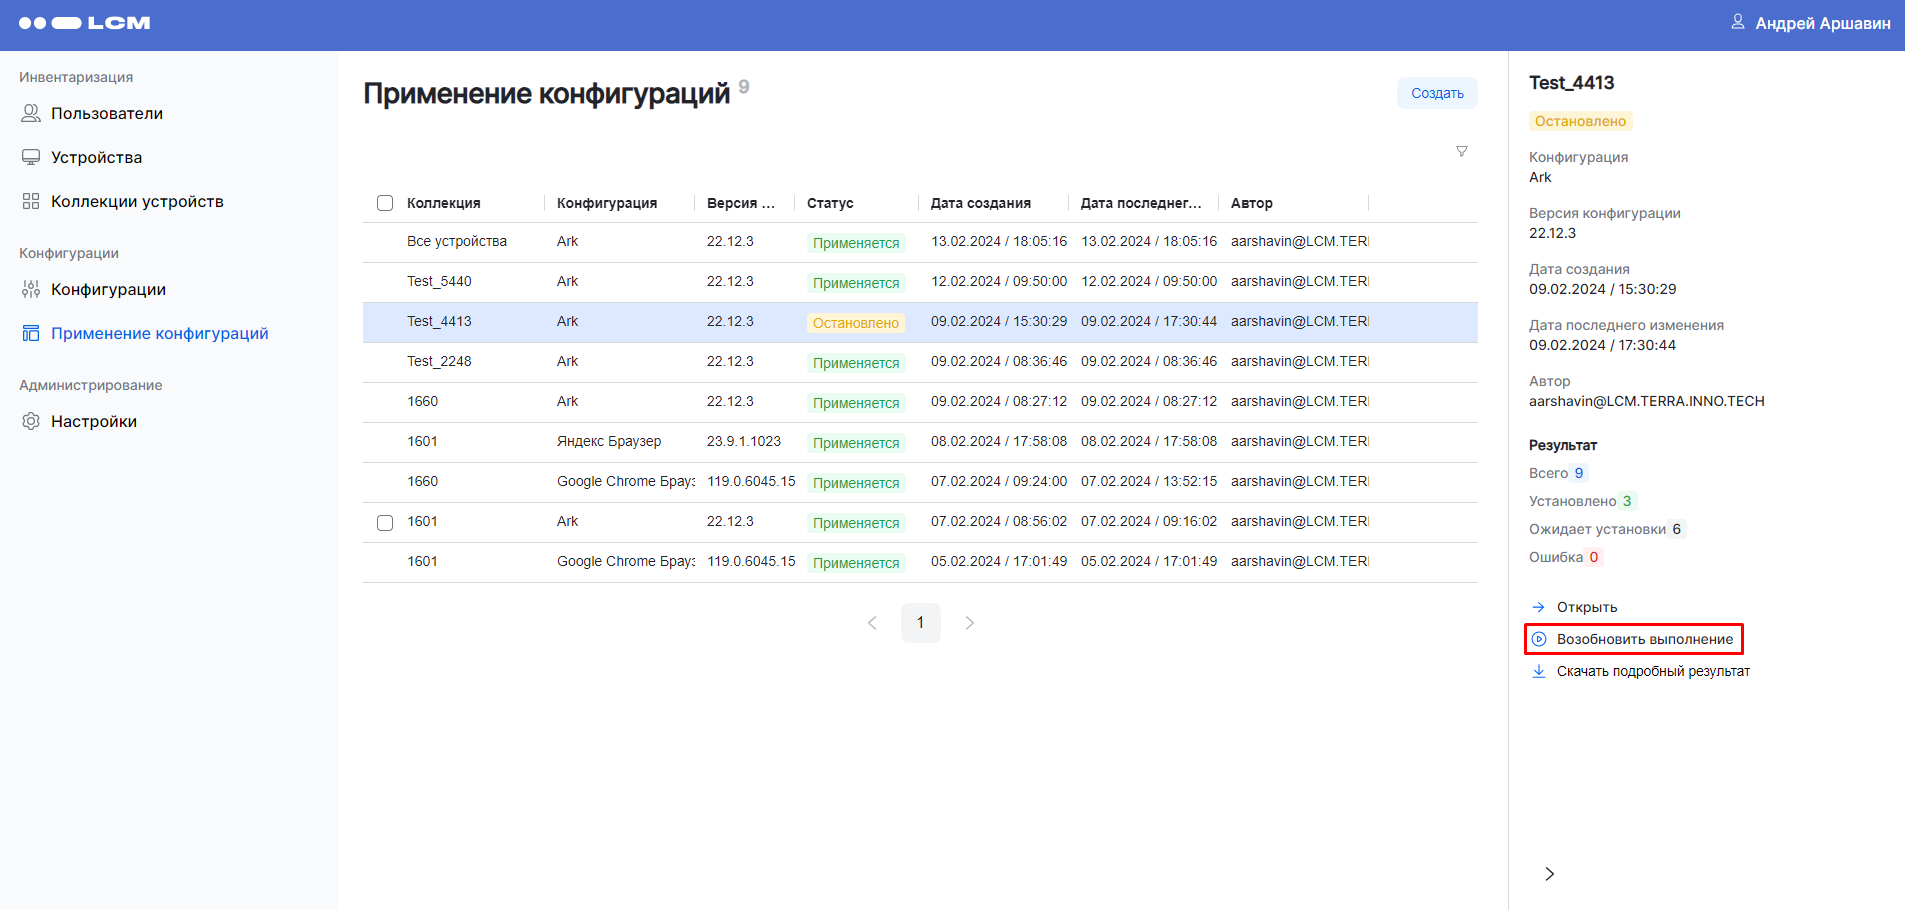Click the Пользователи sidebar icon

pyautogui.click(x=31, y=113)
